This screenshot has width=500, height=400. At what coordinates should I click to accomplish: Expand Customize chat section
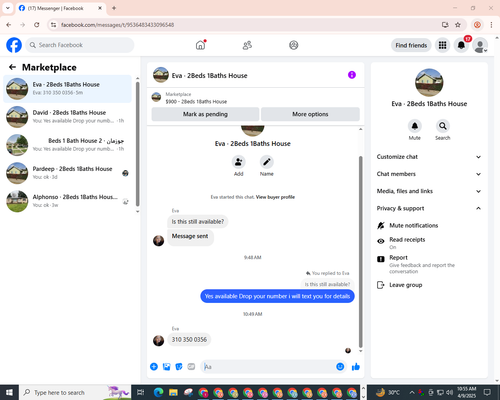coord(429,157)
